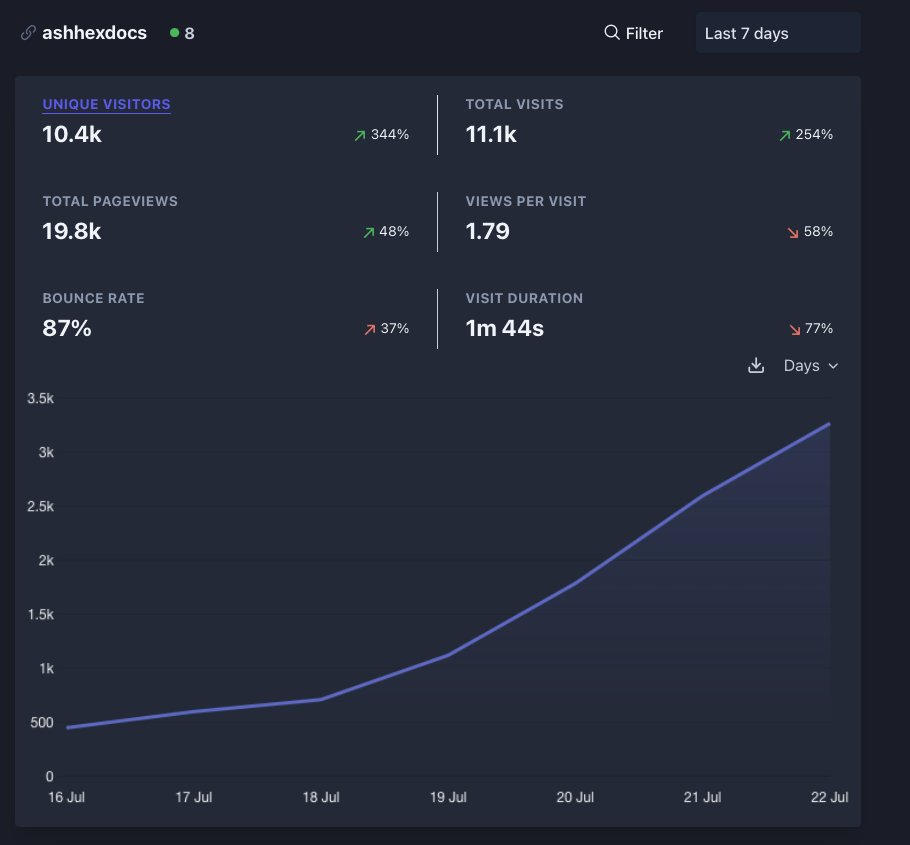Select the Unique Visitors metric
The image size is (910, 845).
click(106, 104)
